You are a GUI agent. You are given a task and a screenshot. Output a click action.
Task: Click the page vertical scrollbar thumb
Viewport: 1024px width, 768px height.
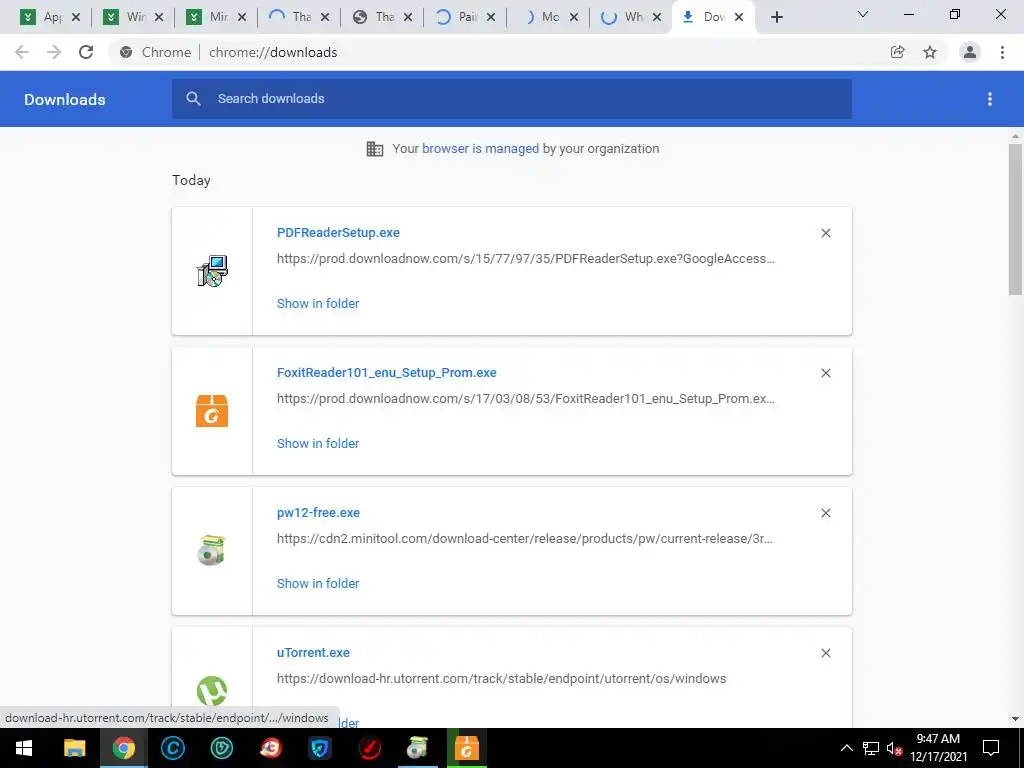pos(1015,219)
